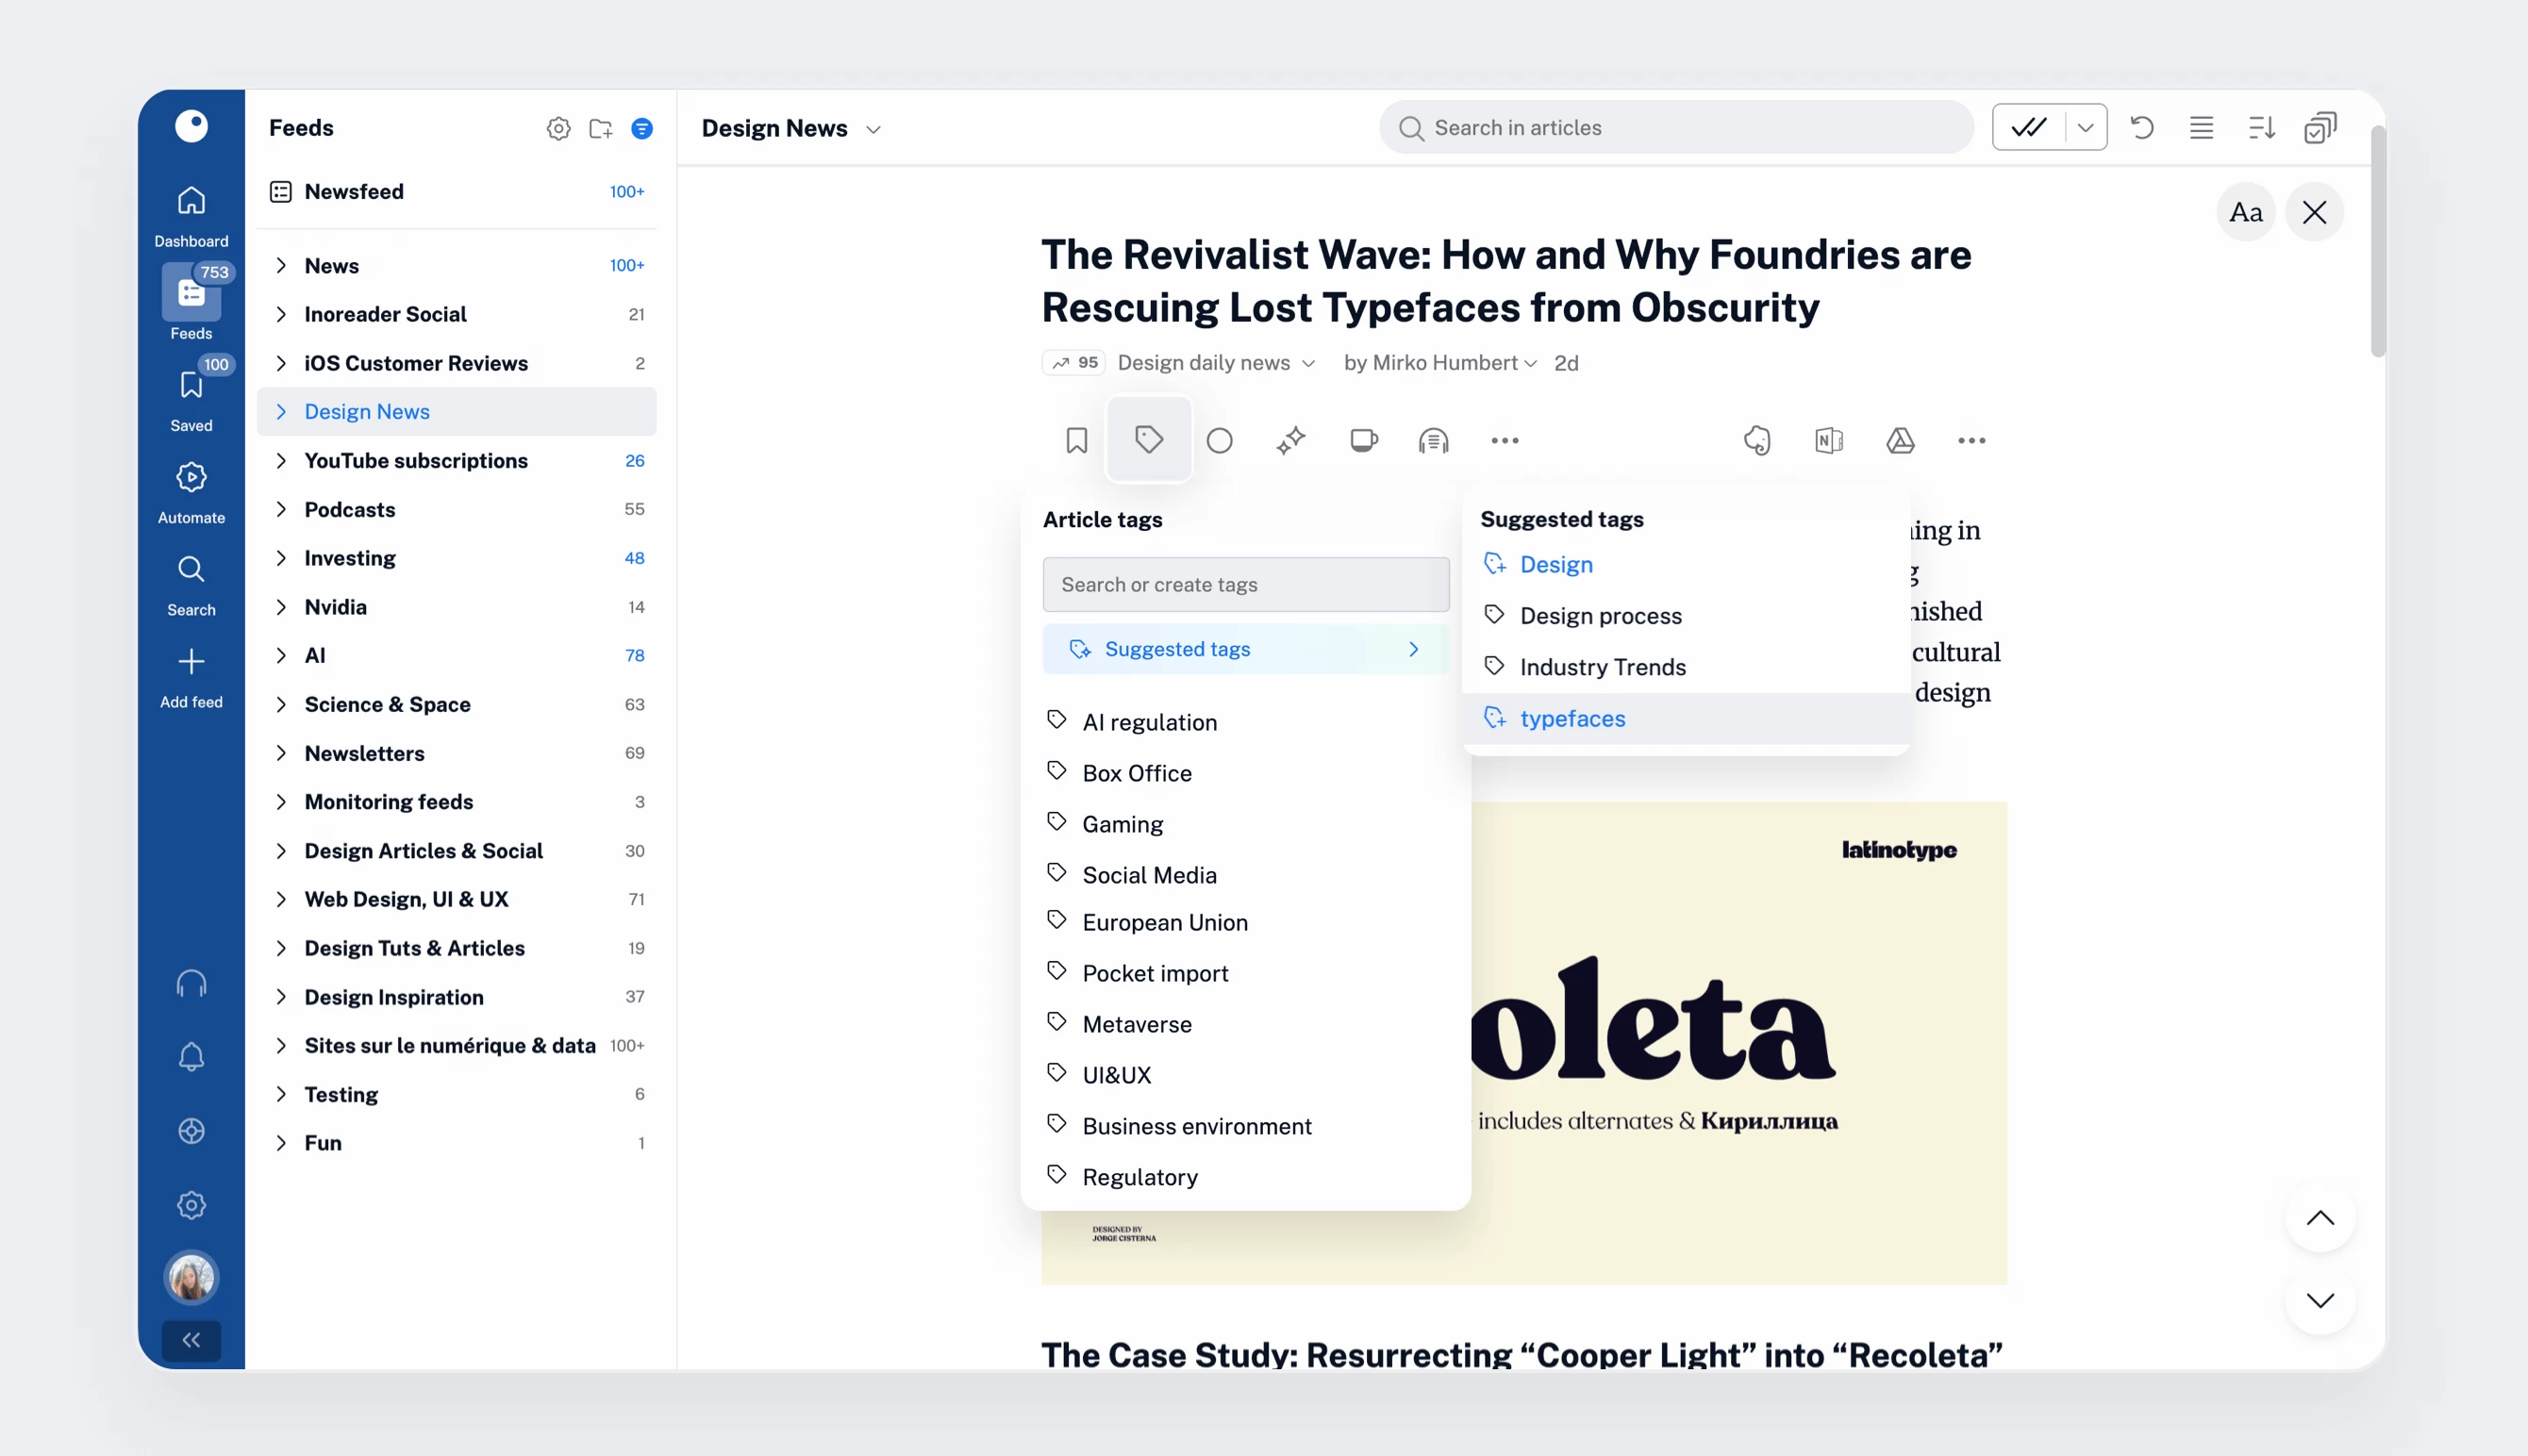Screen dimensions: 2528x1456
Task: Toggle the unread filter in Feeds header
Action: coord(642,128)
